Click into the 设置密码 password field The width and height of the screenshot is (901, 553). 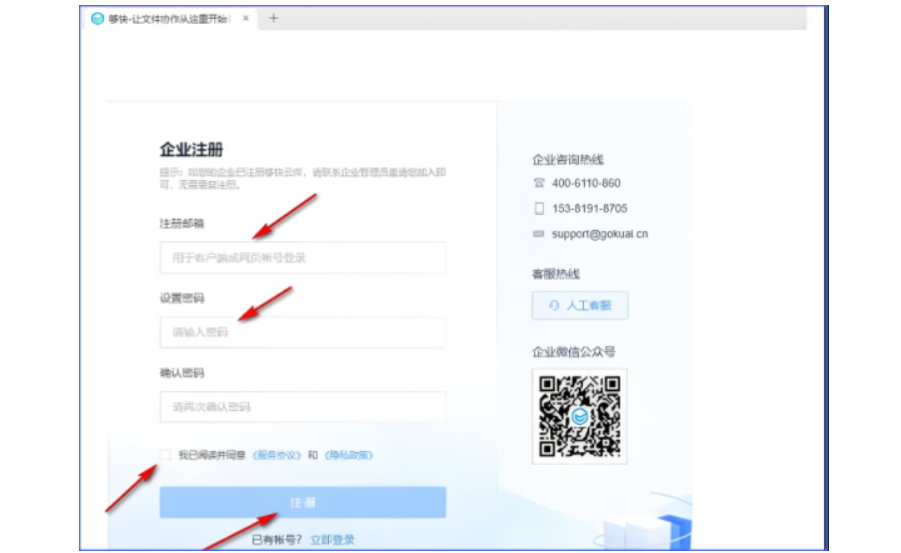(x=302, y=332)
